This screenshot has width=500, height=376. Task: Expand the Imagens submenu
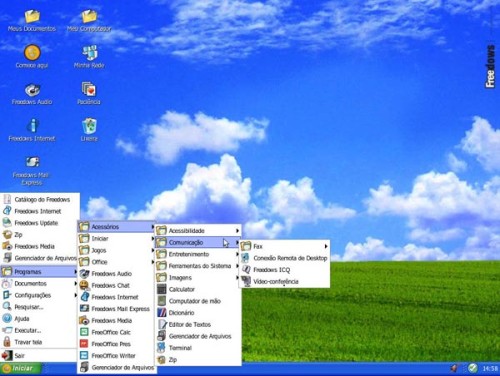198,277
